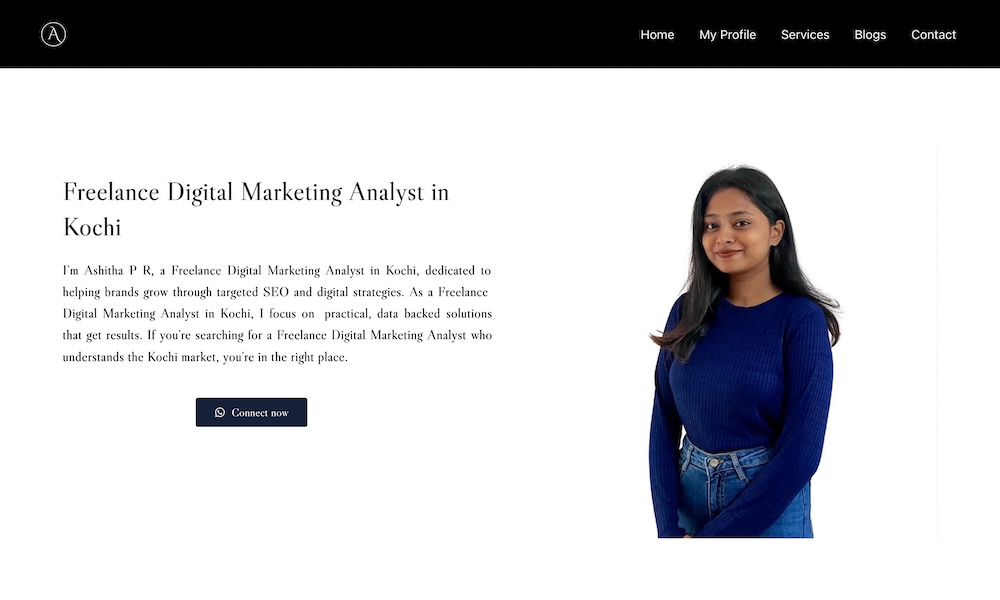Image resolution: width=1000 pixels, height=600 pixels.
Task: Click the word Marketing in the main heading
Action: click(291, 192)
